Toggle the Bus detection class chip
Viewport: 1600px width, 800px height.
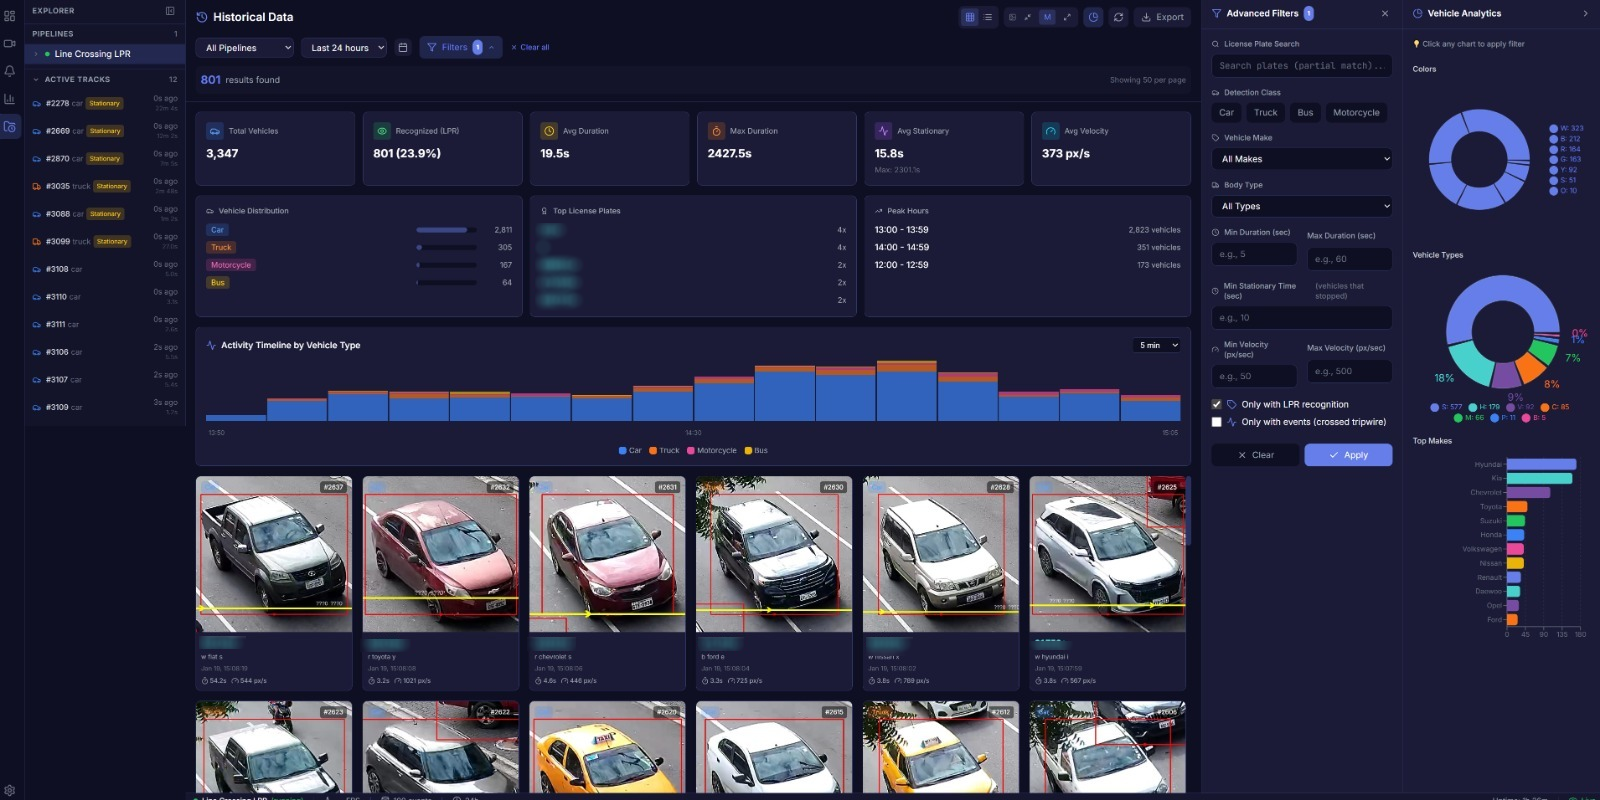[x=1305, y=113]
